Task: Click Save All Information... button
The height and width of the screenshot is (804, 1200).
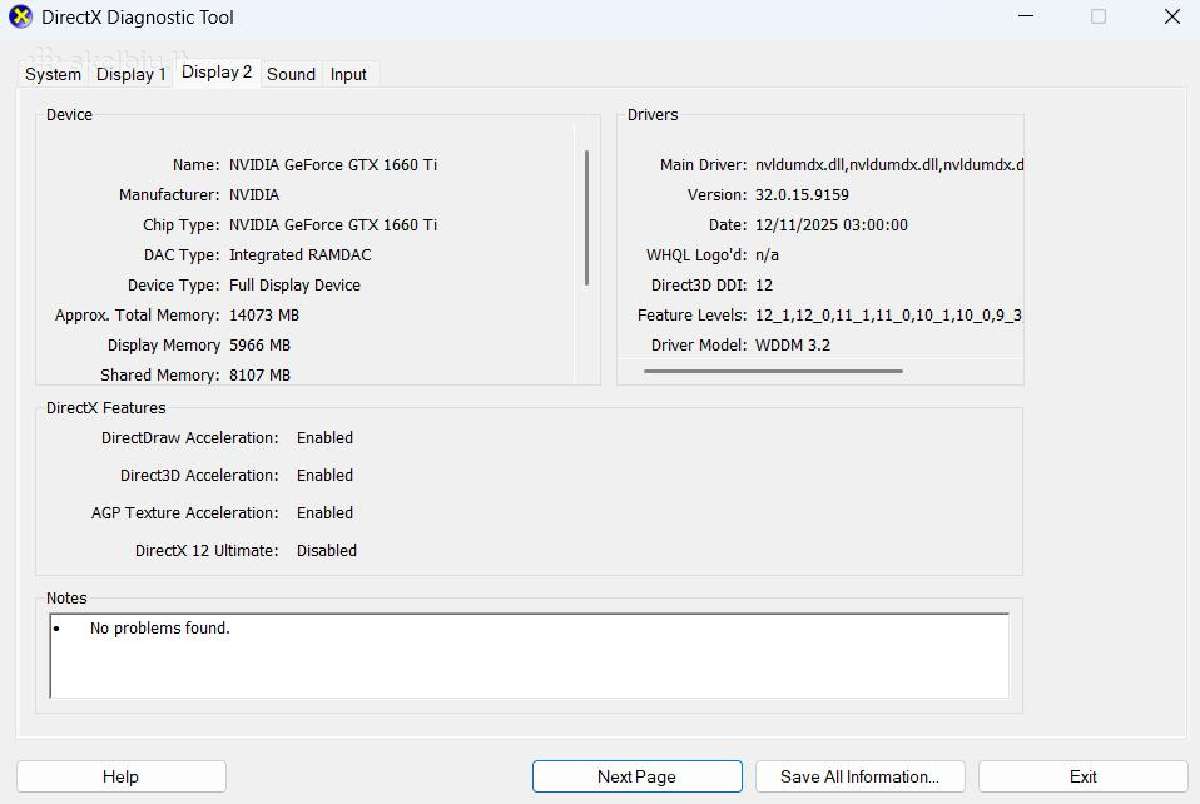Action: point(860,777)
